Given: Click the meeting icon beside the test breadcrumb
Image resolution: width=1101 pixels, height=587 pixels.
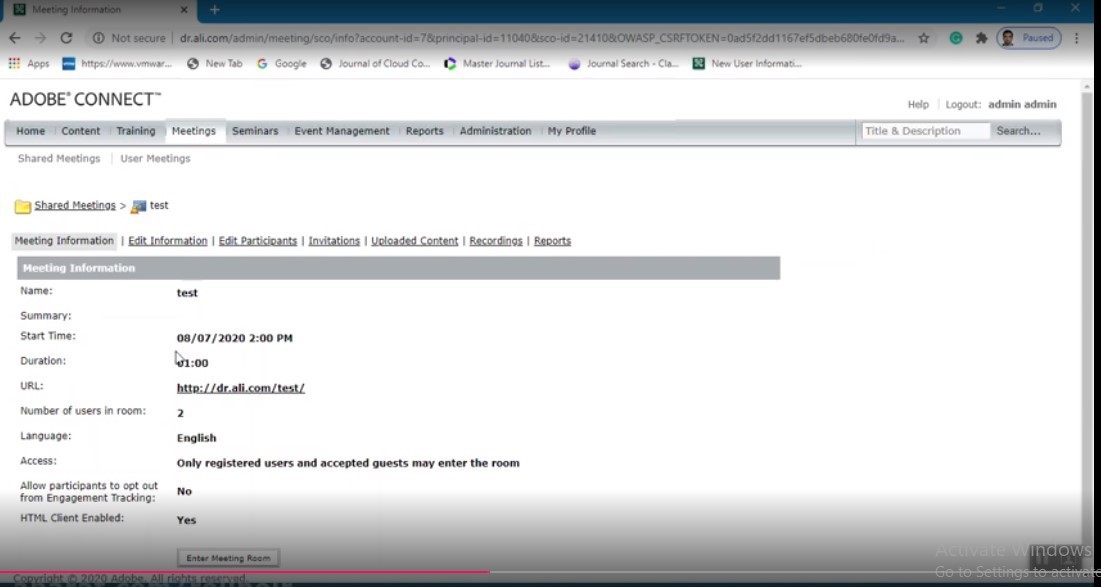Looking at the screenshot, I should tap(139, 206).
